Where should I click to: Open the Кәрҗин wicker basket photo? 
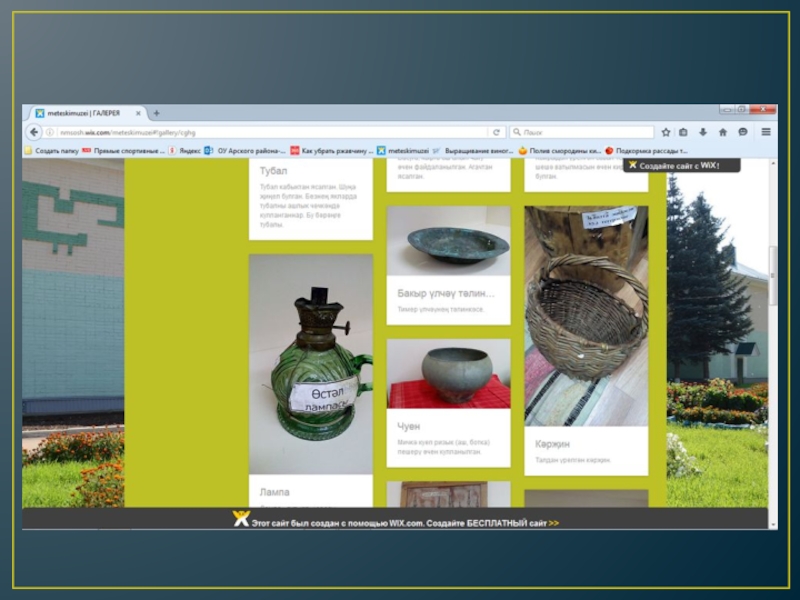[x=586, y=316]
